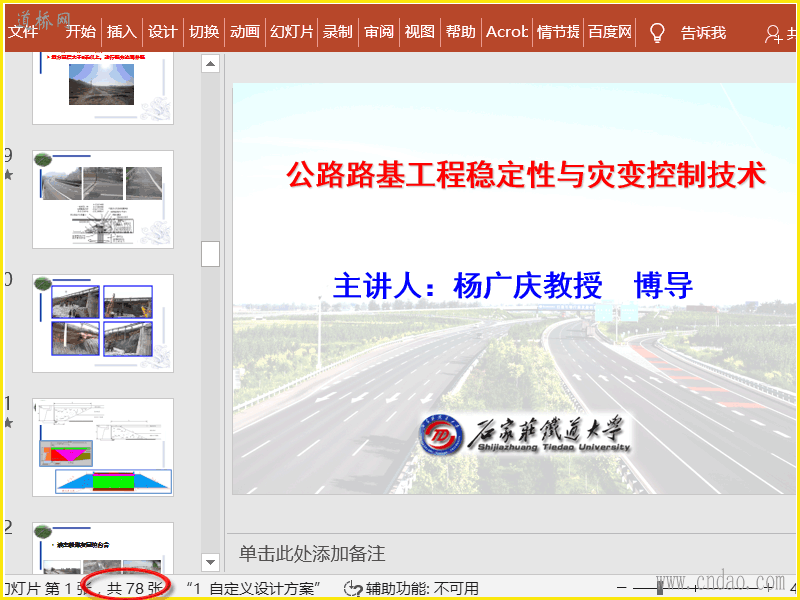Open the 文件 menu tab
The image size is (800, 600).
click(23, 32)
